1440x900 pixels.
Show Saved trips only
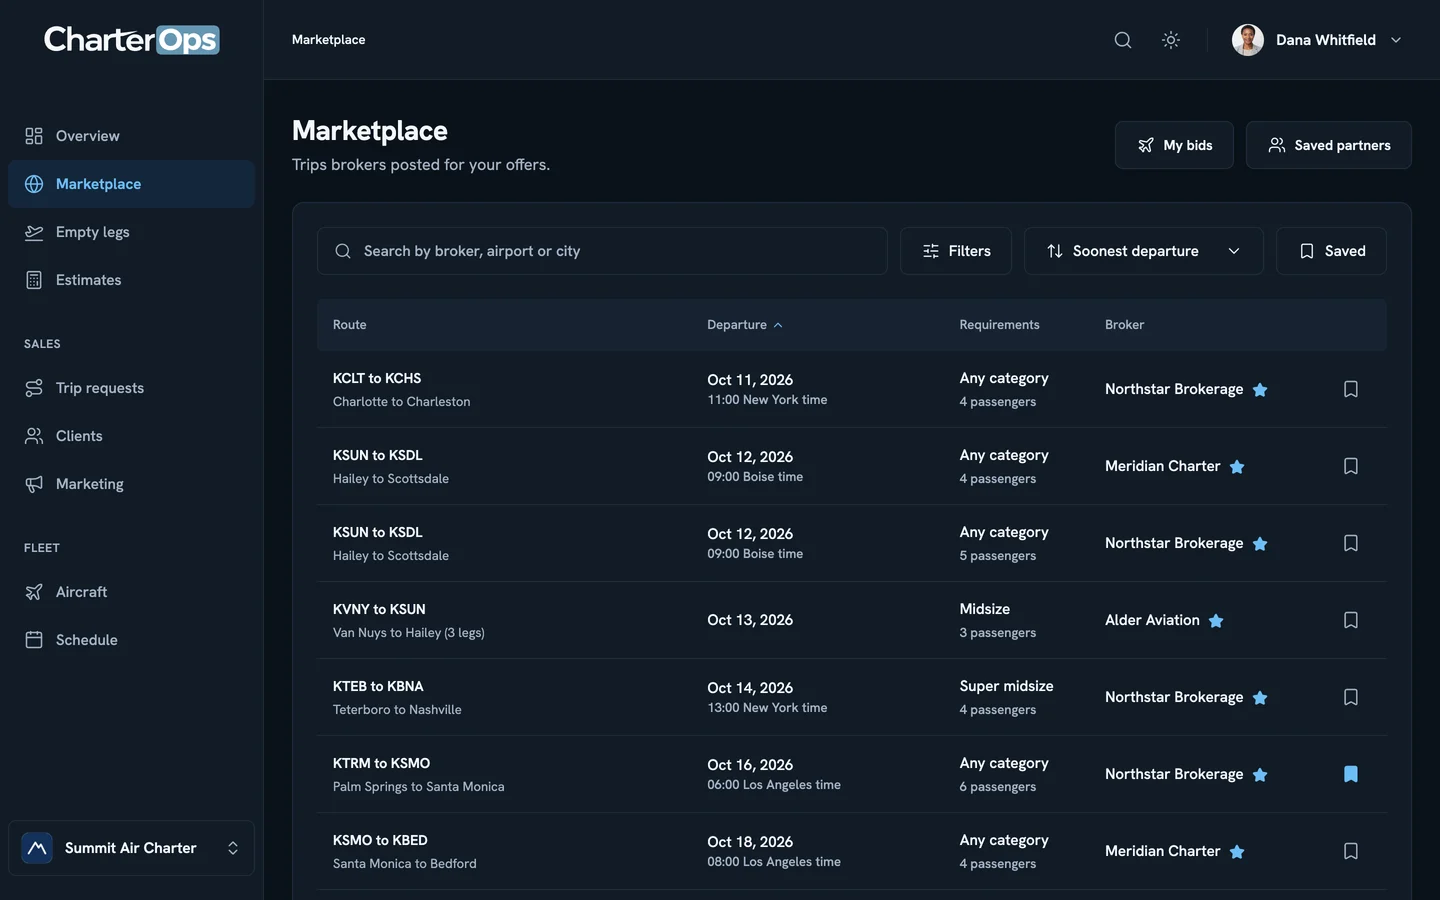coord(1331,251)
